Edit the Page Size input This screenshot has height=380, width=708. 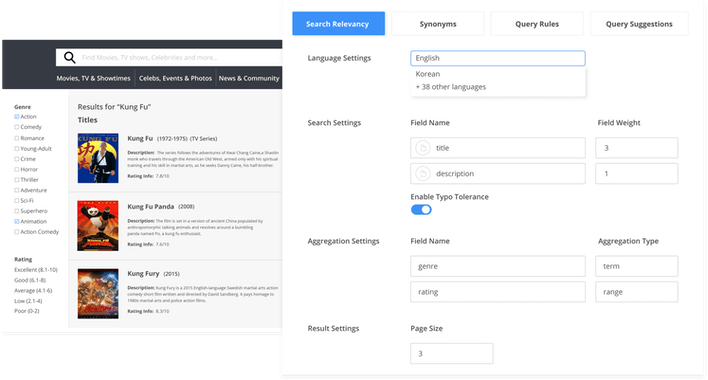pyautogui.click(x=452, y=353)
